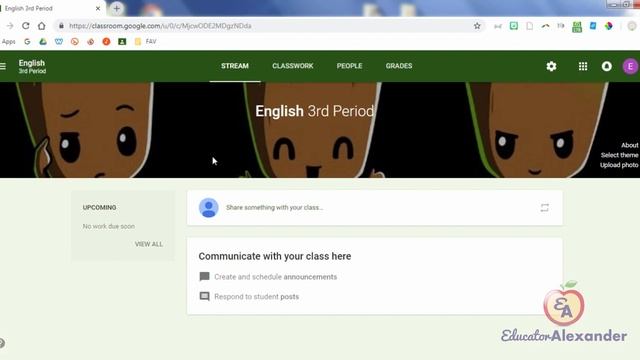640x360 pixels.
Task: Click 'No work due soon' text
Action: pos(109,226)
